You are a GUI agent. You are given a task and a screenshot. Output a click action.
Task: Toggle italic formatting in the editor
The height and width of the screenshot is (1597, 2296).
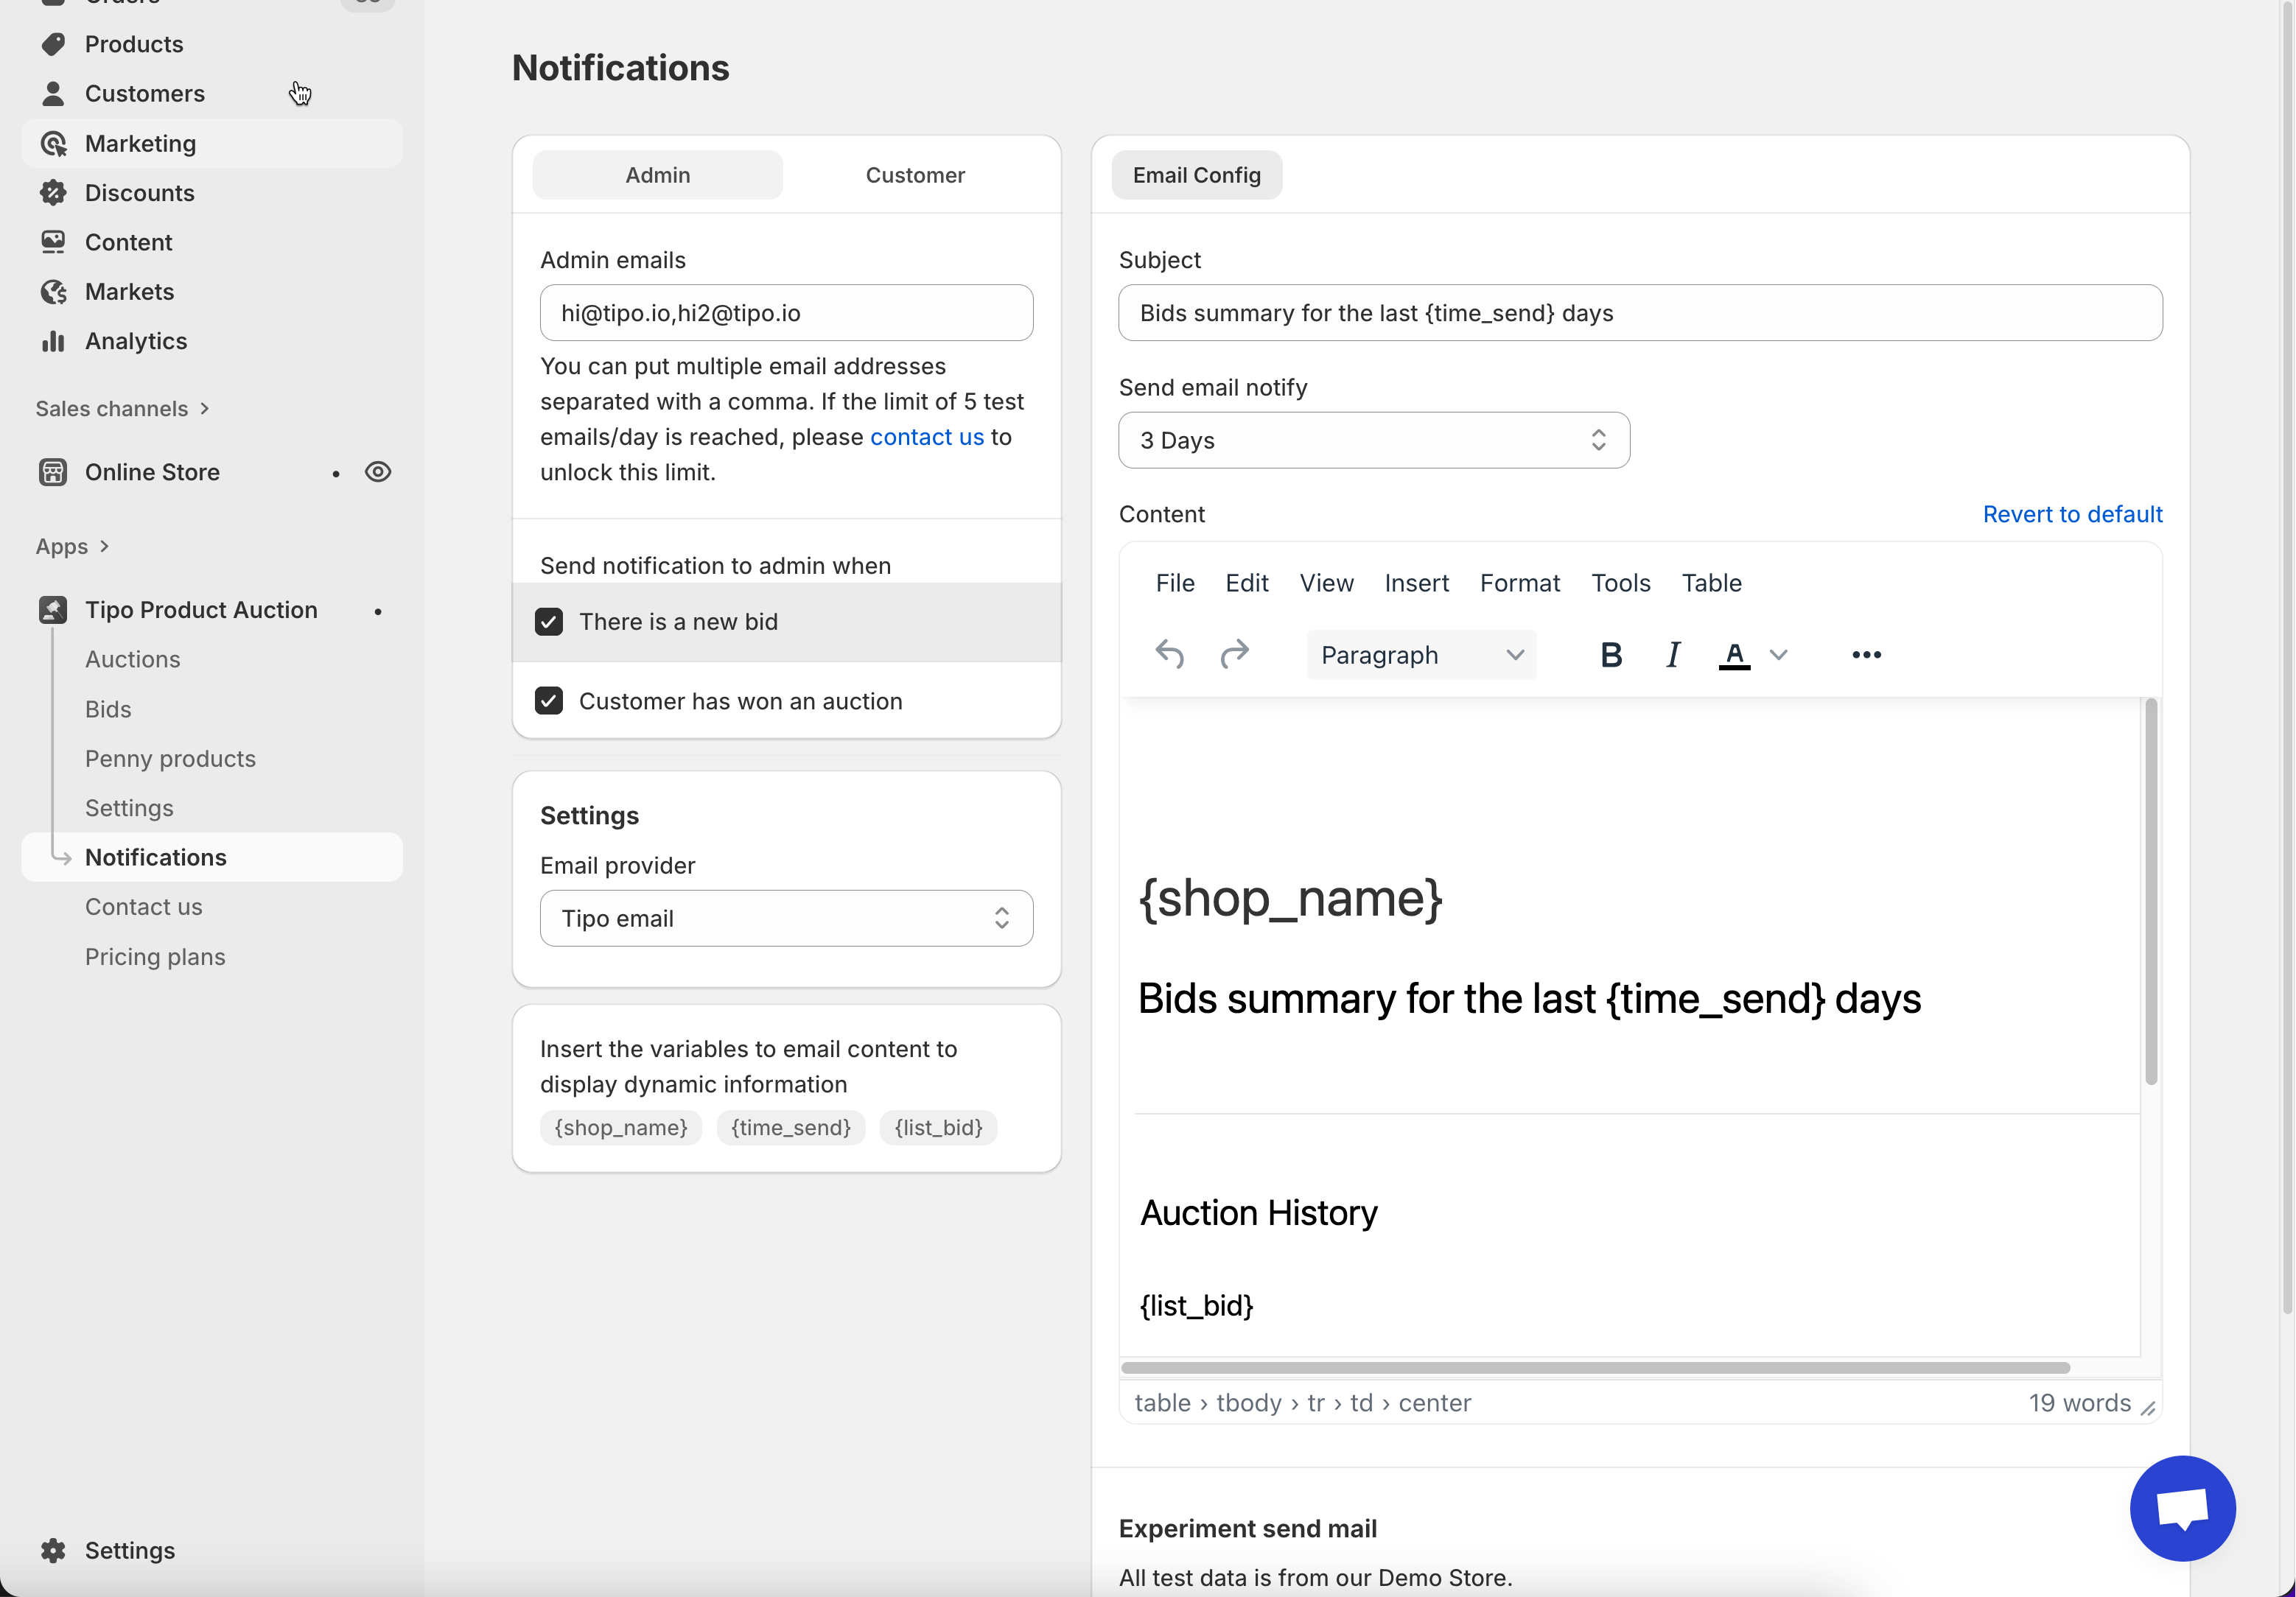tap(1672, 655)
